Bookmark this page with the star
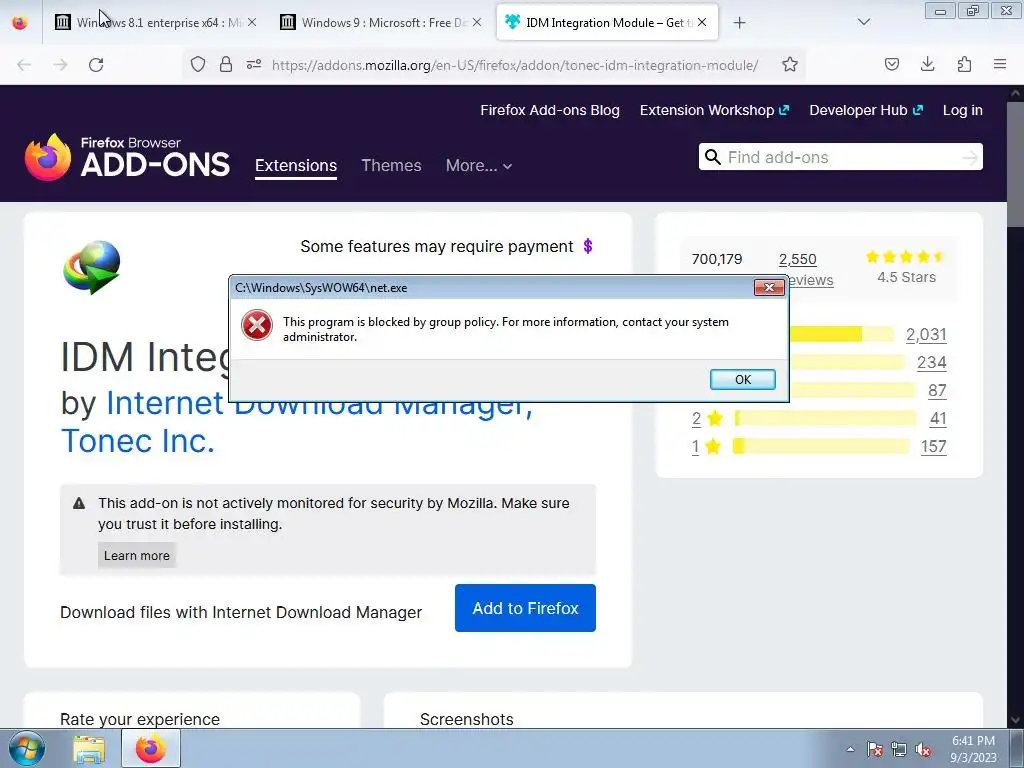Screen dimensions: 1024x768 pyautogui.click(x=790, y=64)
